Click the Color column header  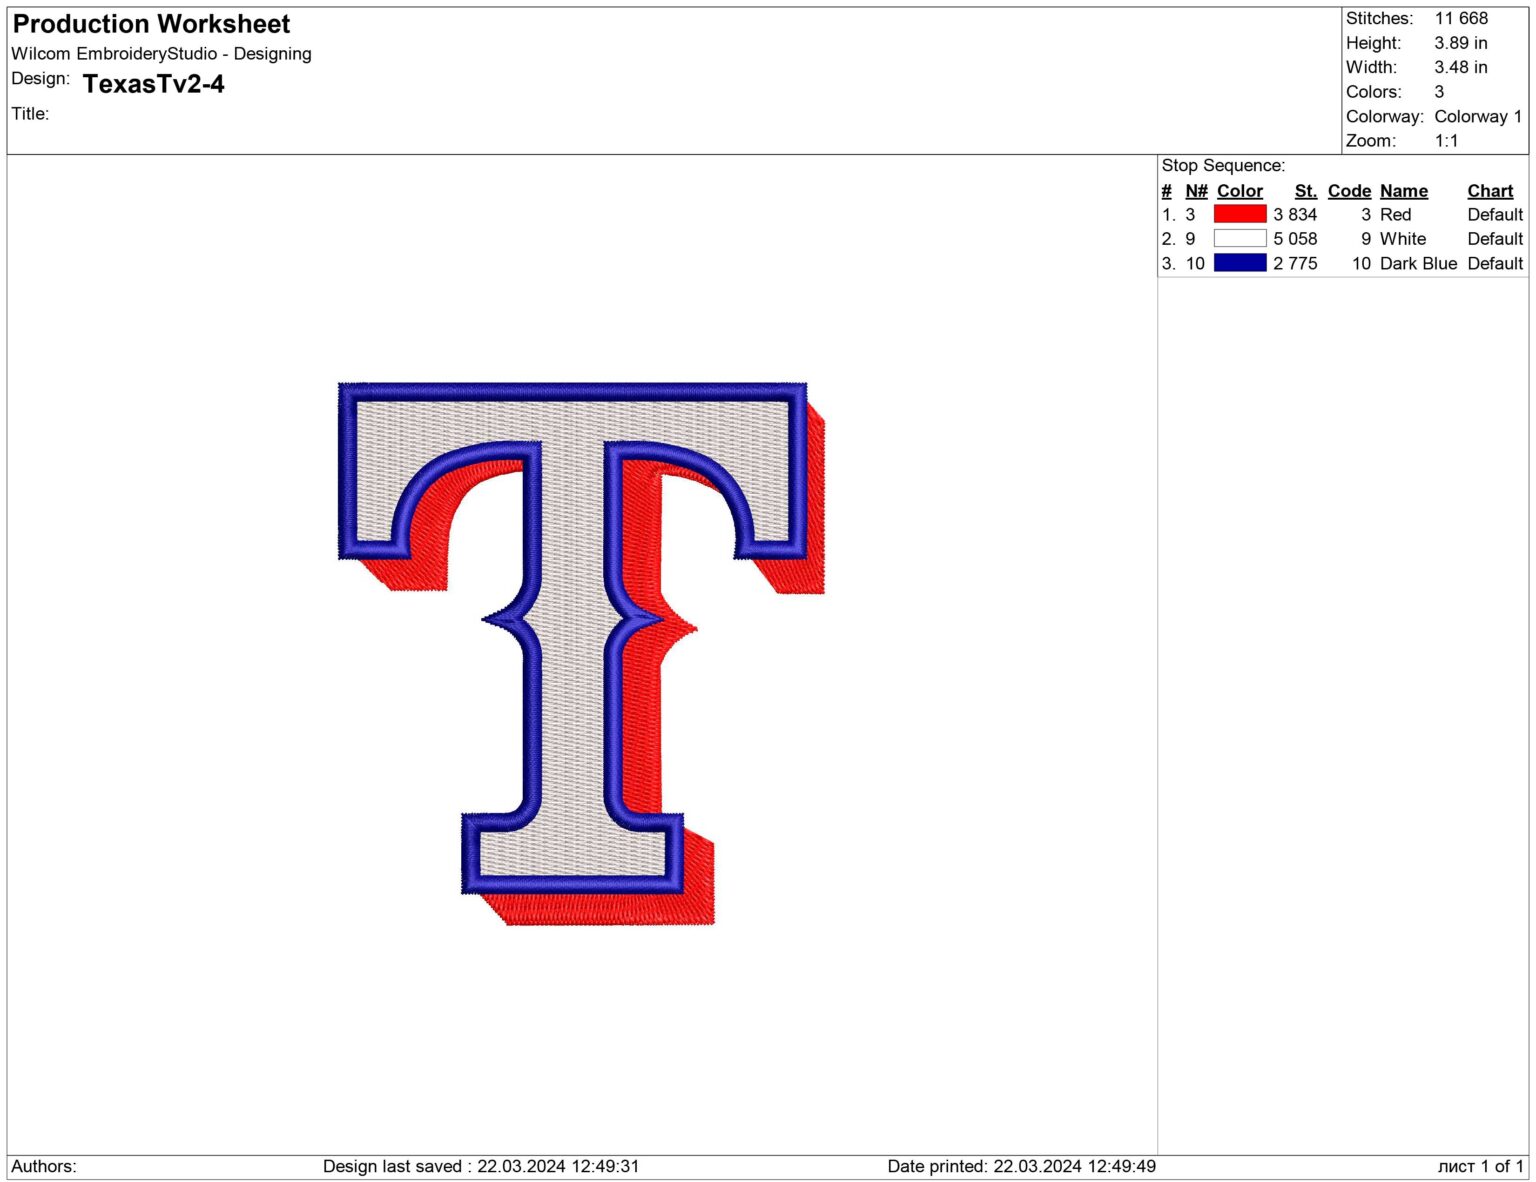pyautogui.click(x=1240, y=190)
